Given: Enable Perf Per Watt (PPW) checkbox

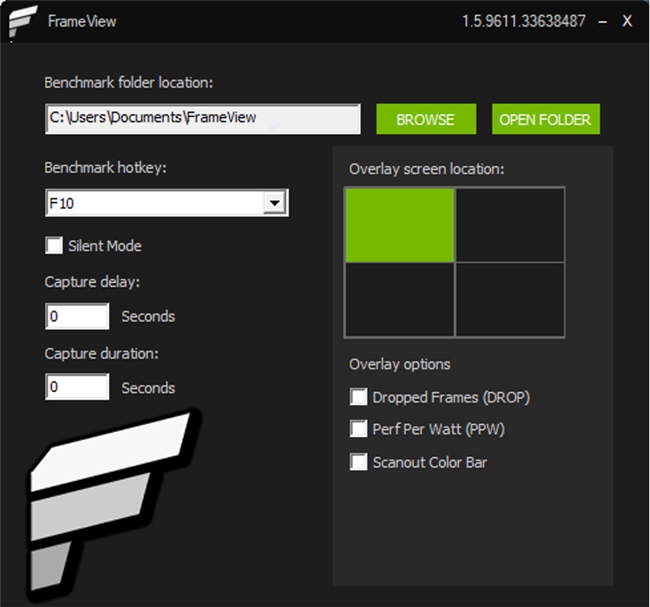Looking at the screenshot, I should coord(358,429).
